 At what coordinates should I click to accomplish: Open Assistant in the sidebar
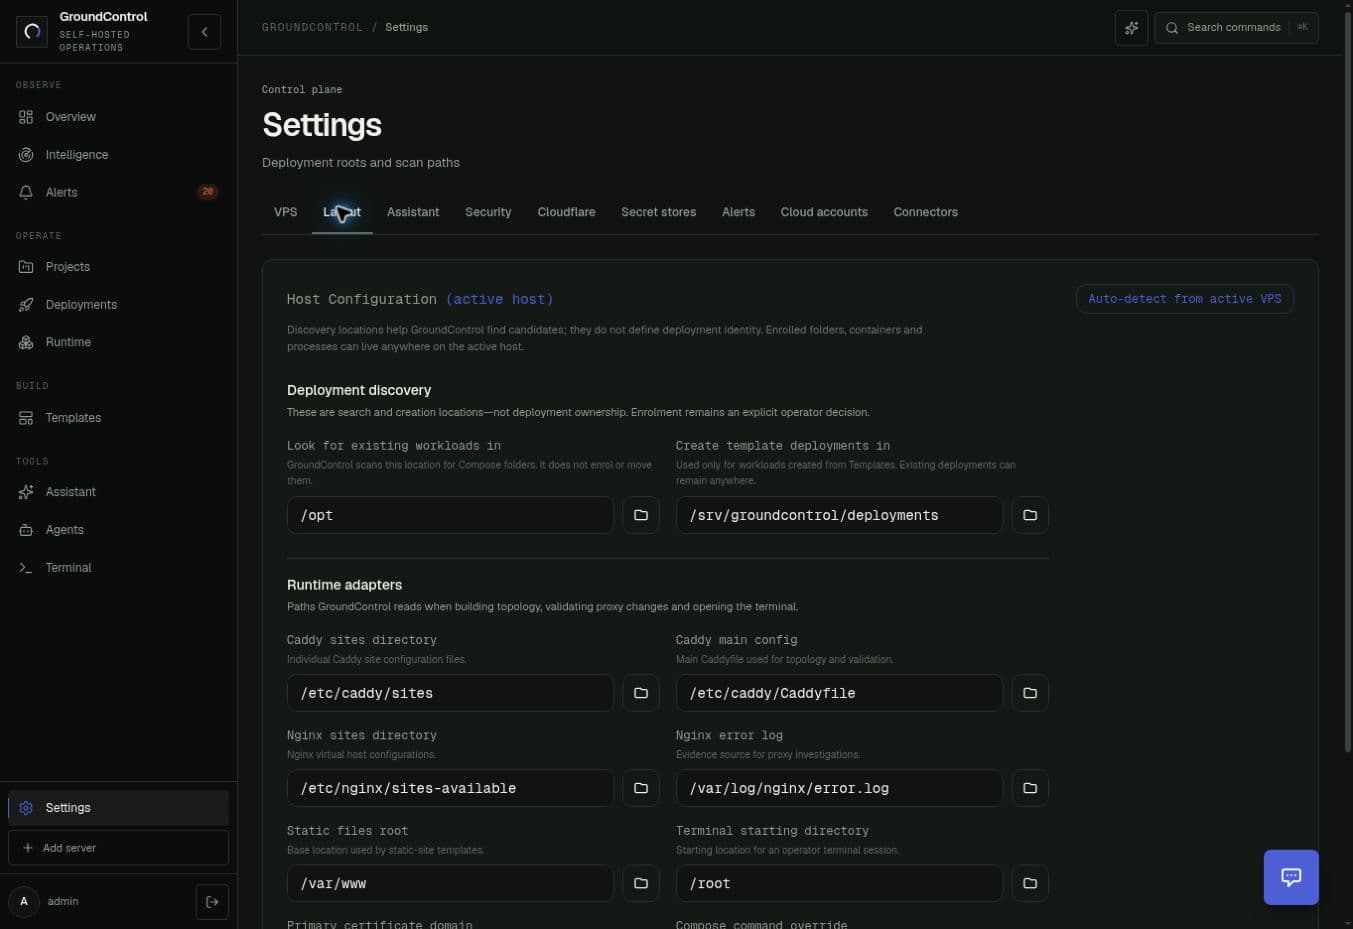[x=118, y=492]
